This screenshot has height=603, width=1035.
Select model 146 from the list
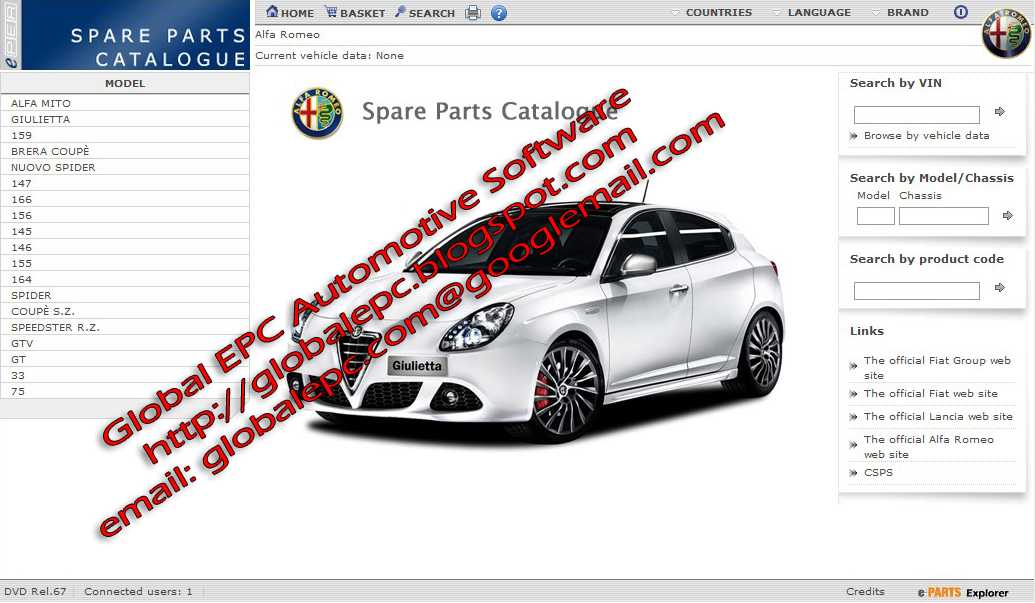pos(125,247)
